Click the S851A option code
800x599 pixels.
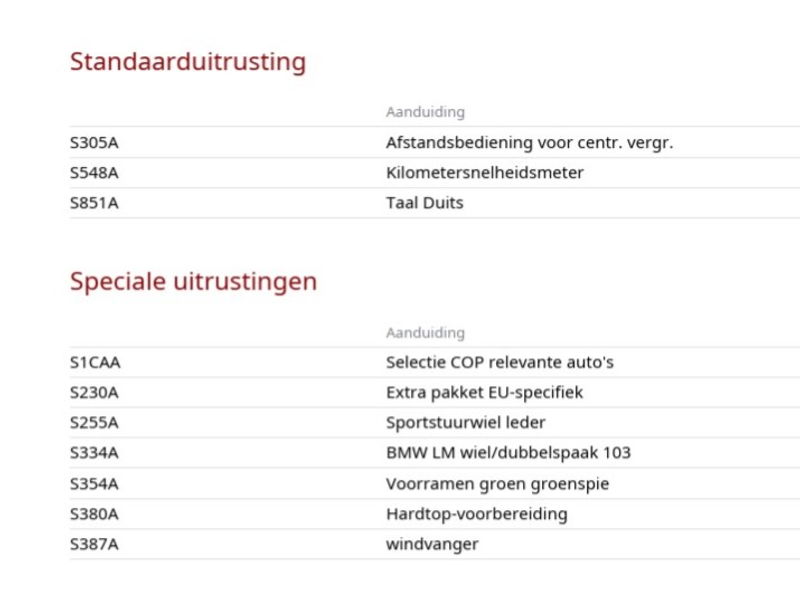pos(94,203)
